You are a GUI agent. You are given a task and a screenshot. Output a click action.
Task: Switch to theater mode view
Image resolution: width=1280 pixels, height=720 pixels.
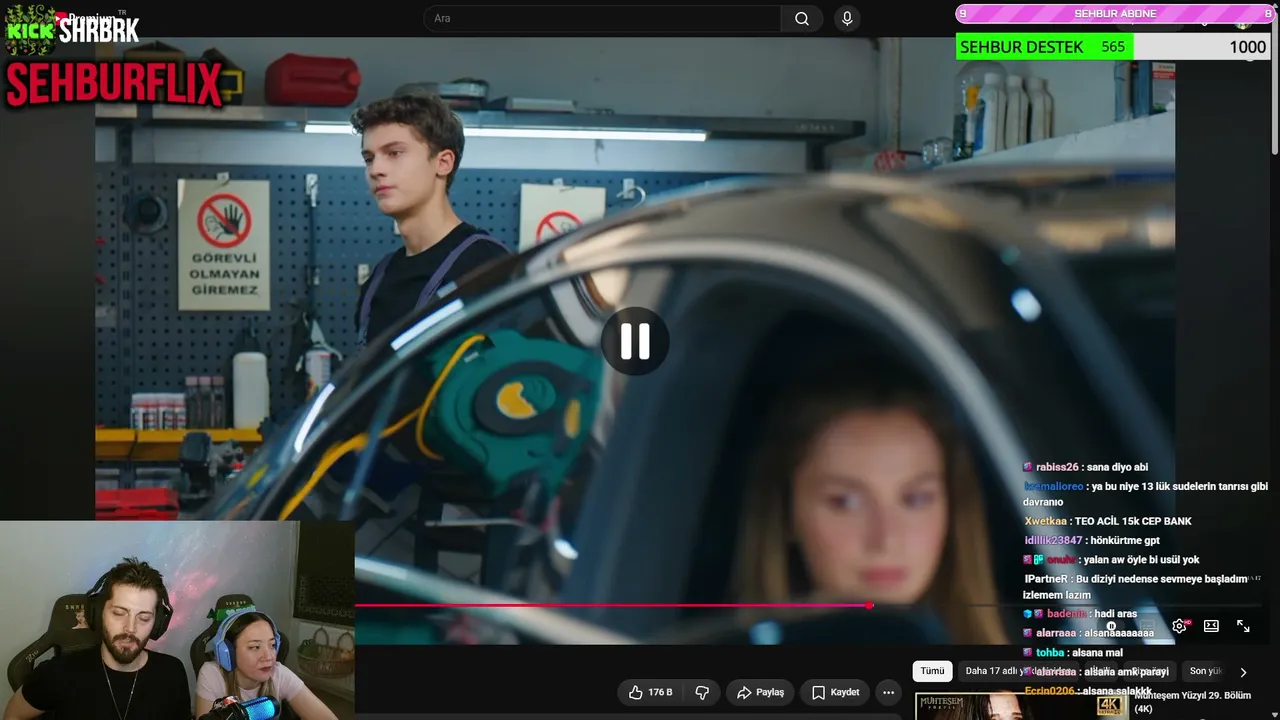1211,626
